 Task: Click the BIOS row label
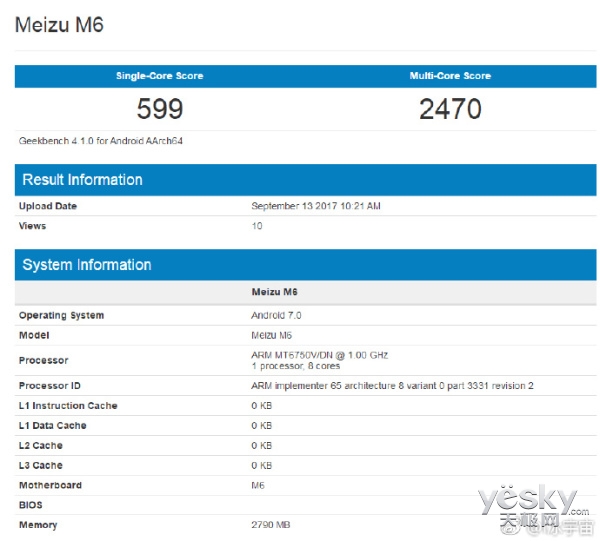[x=31, y=505]
